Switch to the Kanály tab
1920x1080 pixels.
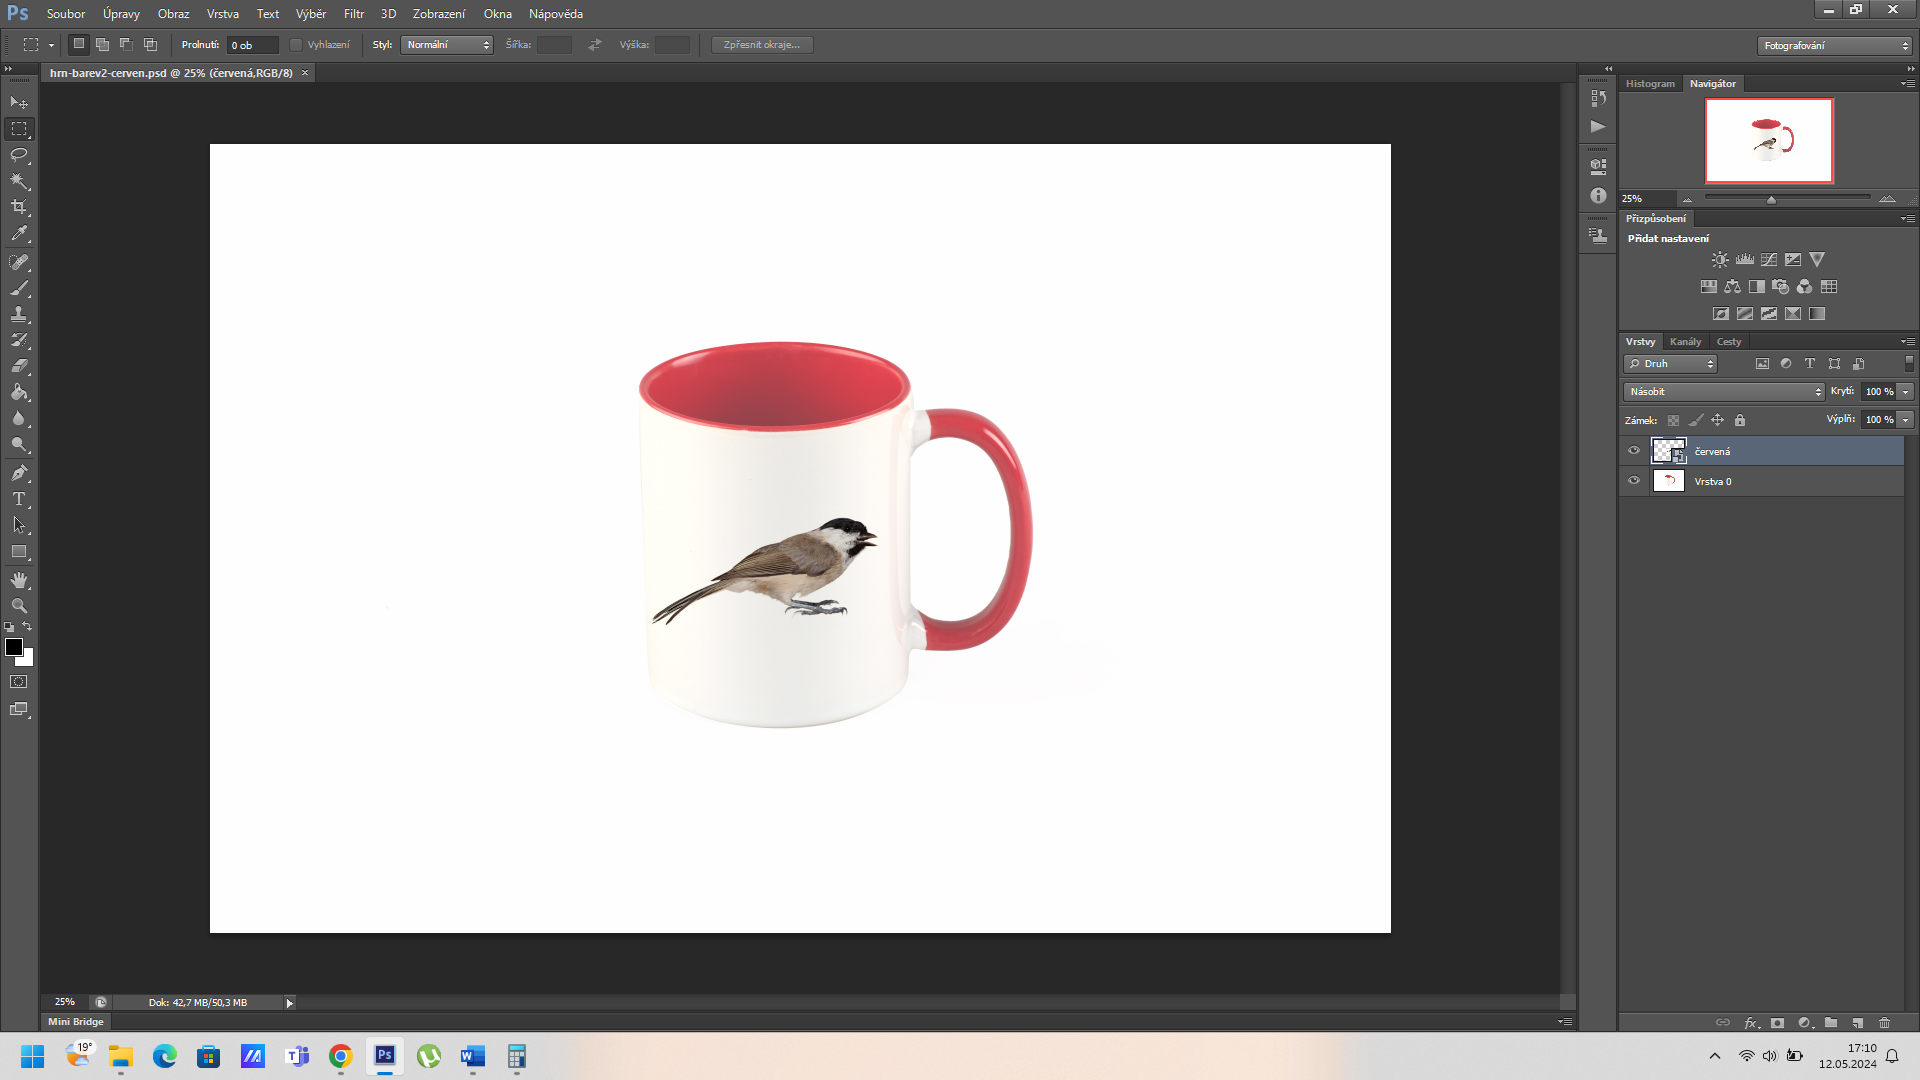tap(1685, 342)
